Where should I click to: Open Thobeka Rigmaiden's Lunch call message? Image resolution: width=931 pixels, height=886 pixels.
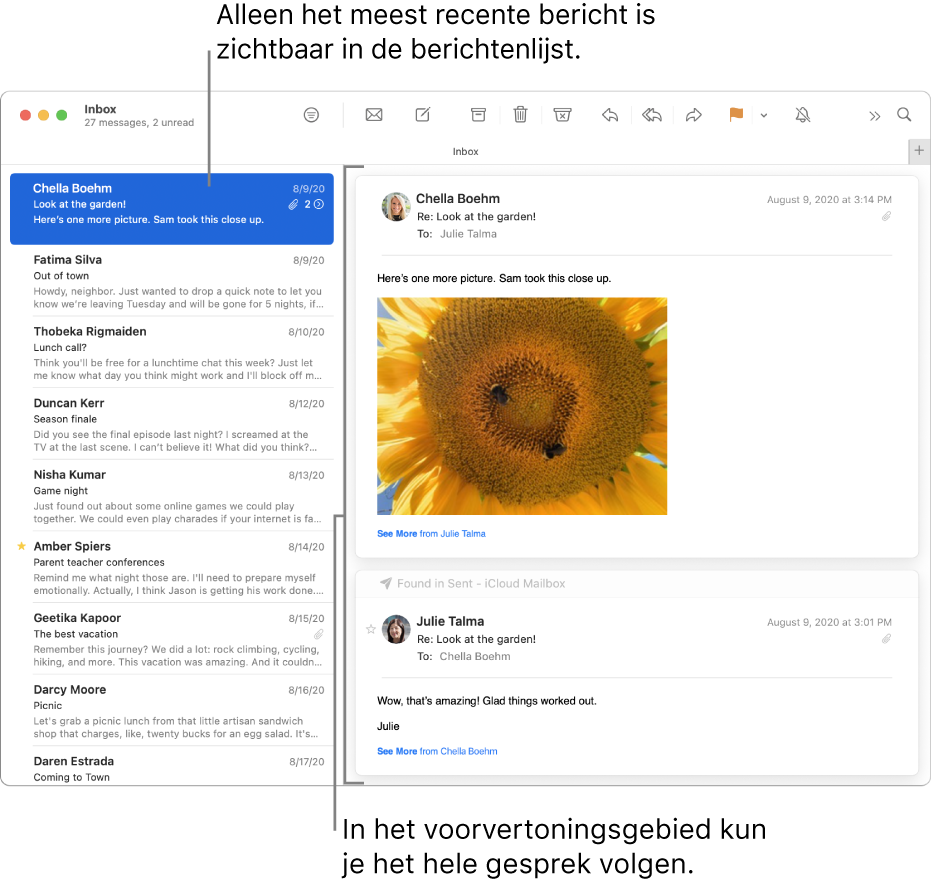(x=178, y=353)
